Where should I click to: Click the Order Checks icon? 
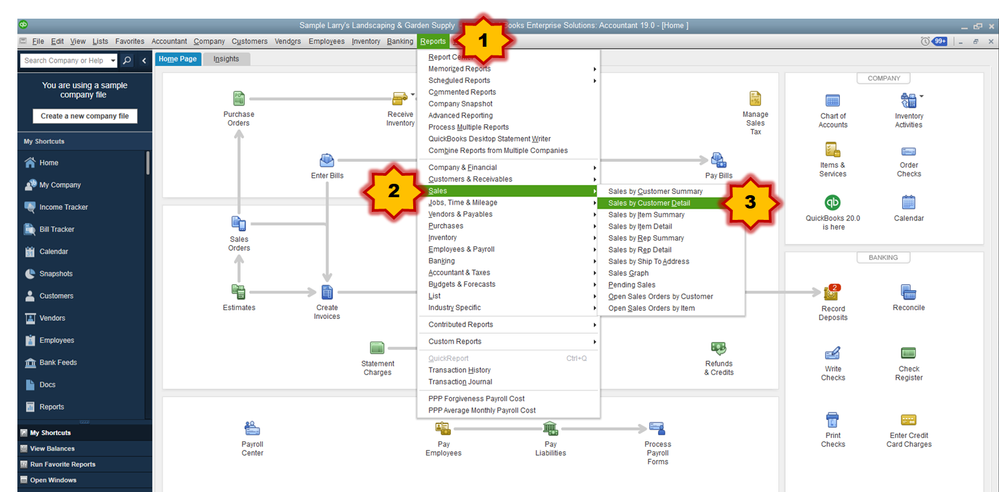[909, 152]
